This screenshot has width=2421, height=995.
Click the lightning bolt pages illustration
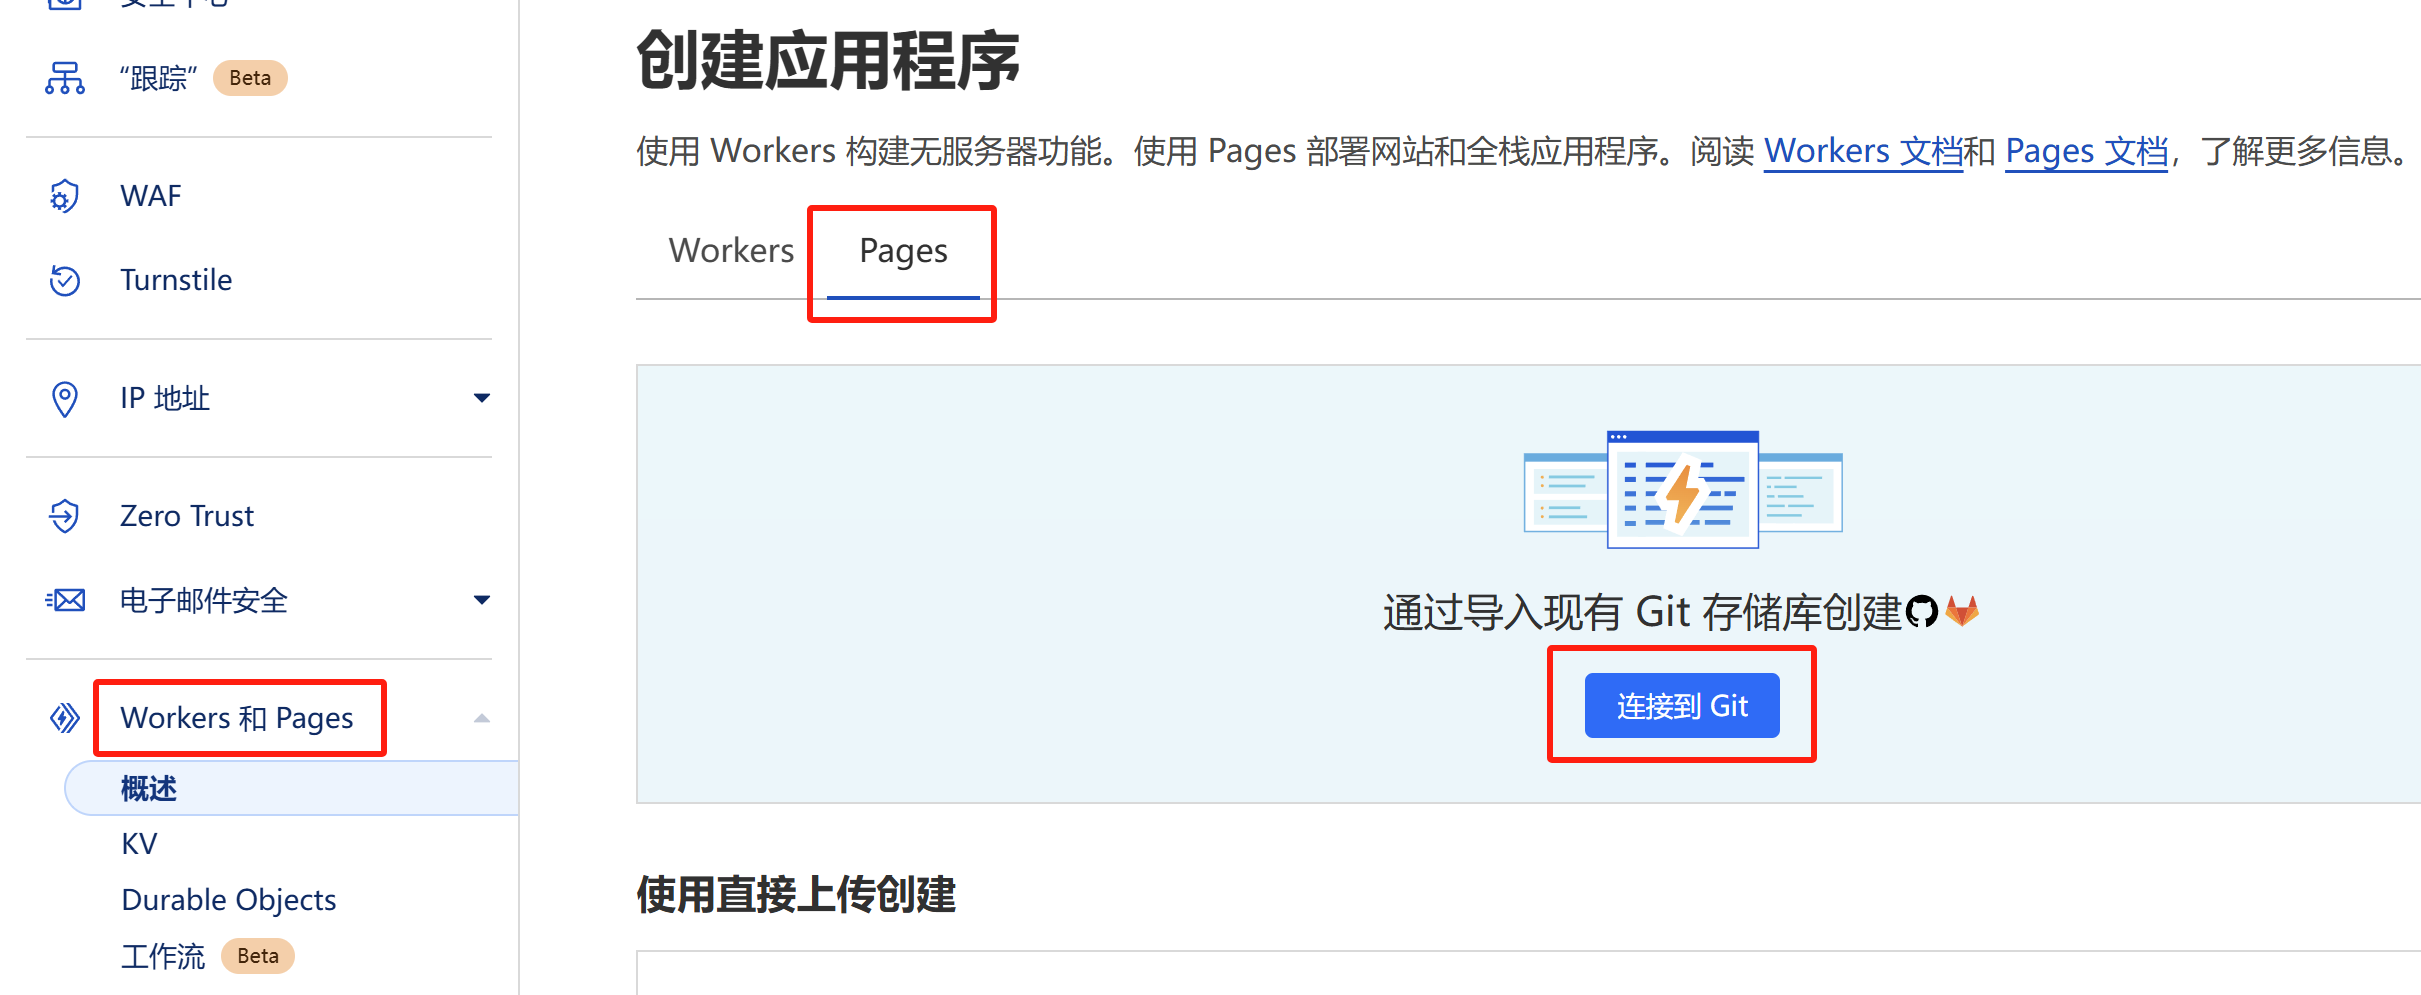pos(1683,489)
